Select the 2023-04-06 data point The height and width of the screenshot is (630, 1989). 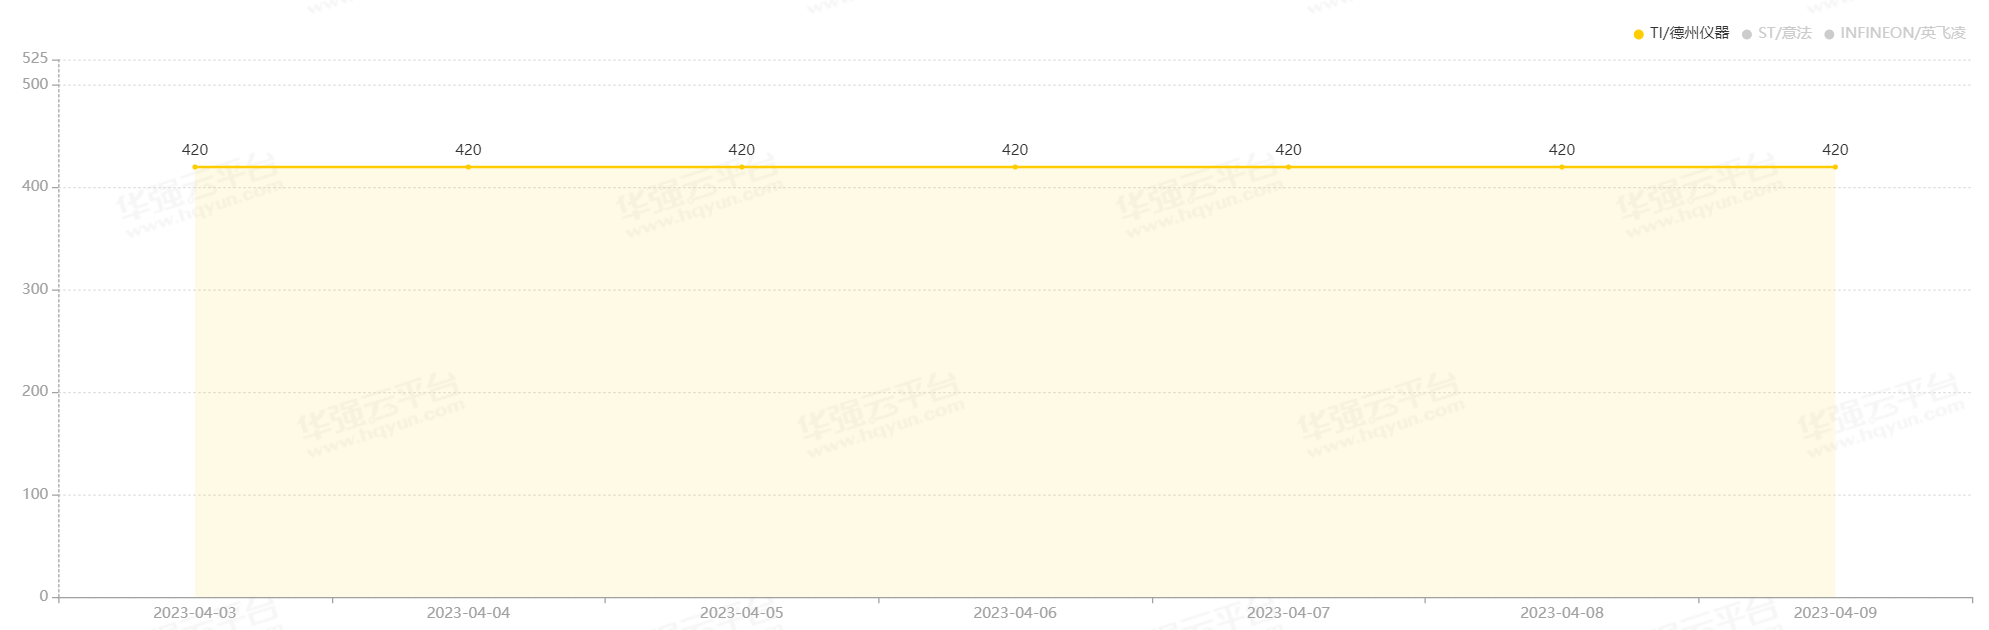[x=1015, y=167]
